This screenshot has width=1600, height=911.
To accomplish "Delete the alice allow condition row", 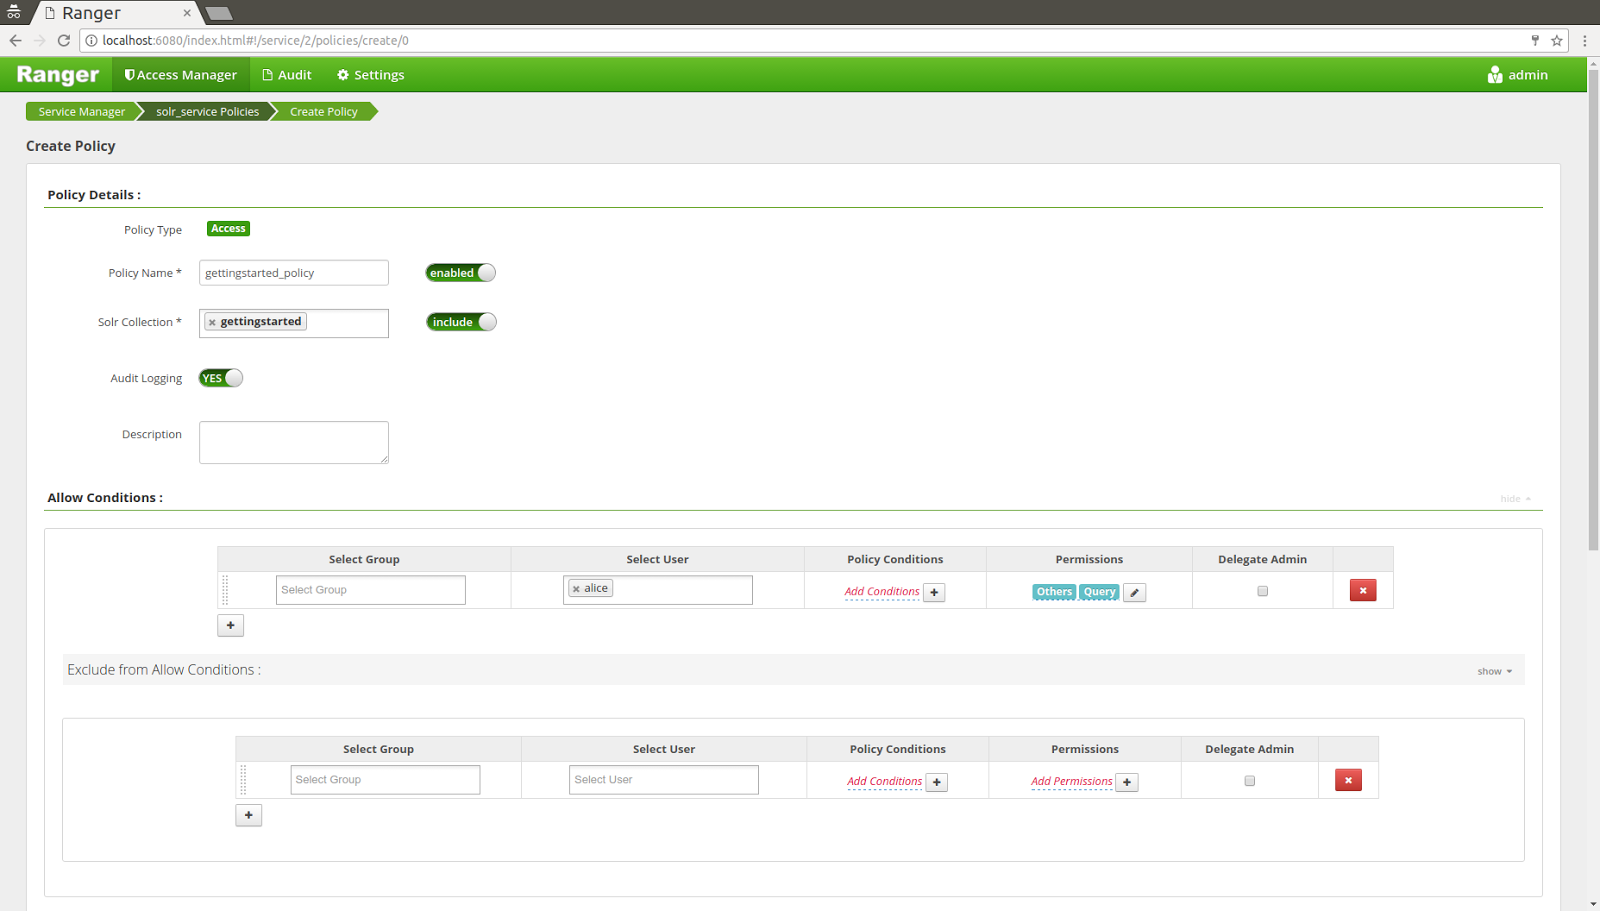I will coord(1362,590).
